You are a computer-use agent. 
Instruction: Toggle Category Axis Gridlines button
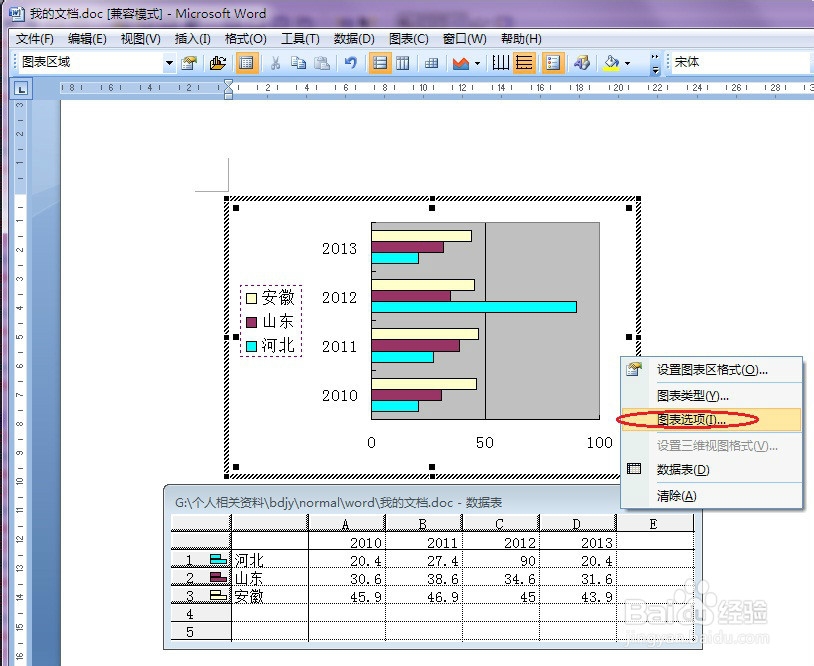tap(500, 63)
